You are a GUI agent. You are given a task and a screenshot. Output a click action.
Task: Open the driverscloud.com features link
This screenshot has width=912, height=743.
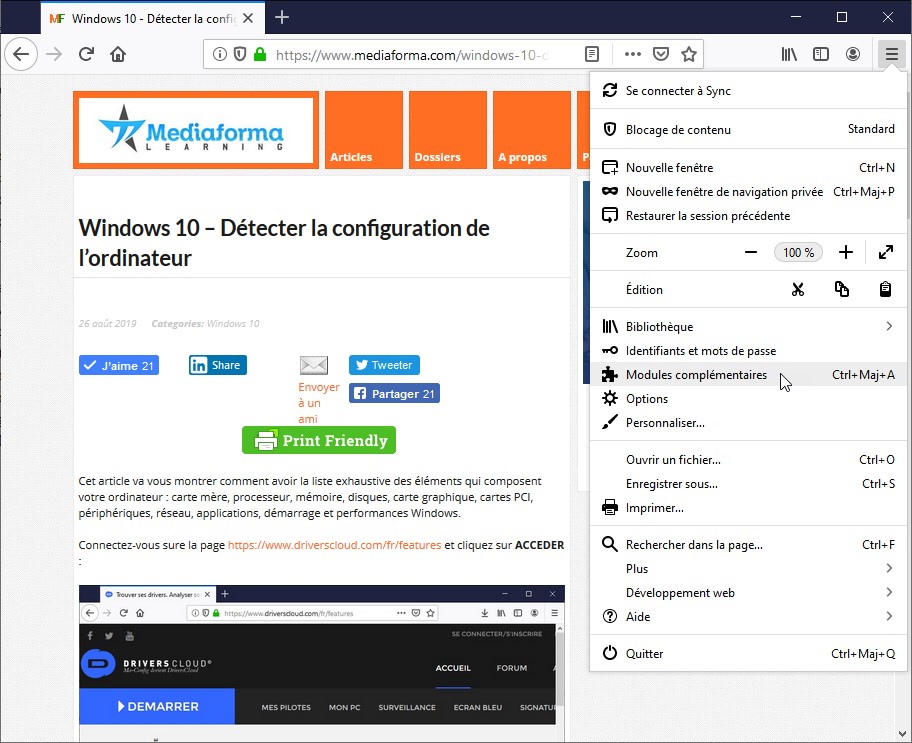coord(334,545)
